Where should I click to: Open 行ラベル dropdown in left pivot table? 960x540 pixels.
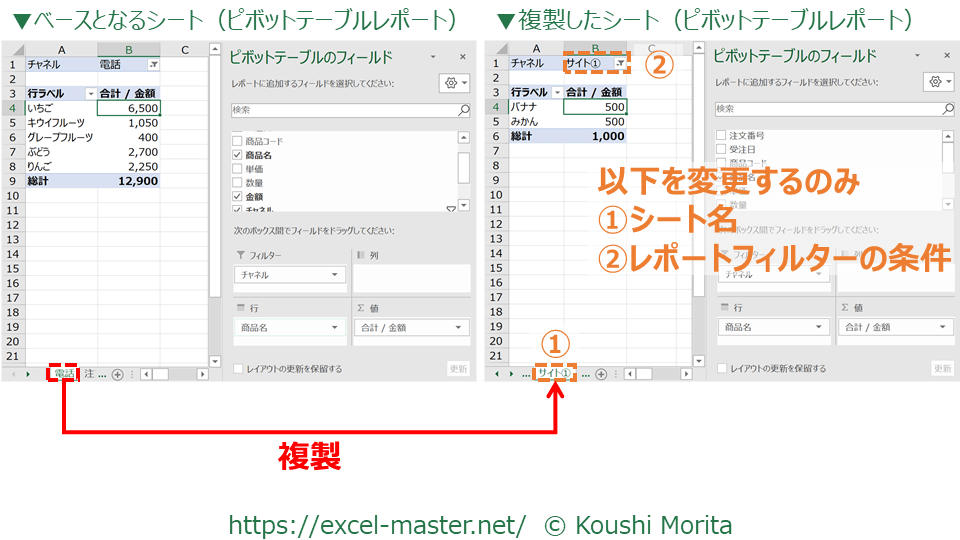click(x=91, y=93)
